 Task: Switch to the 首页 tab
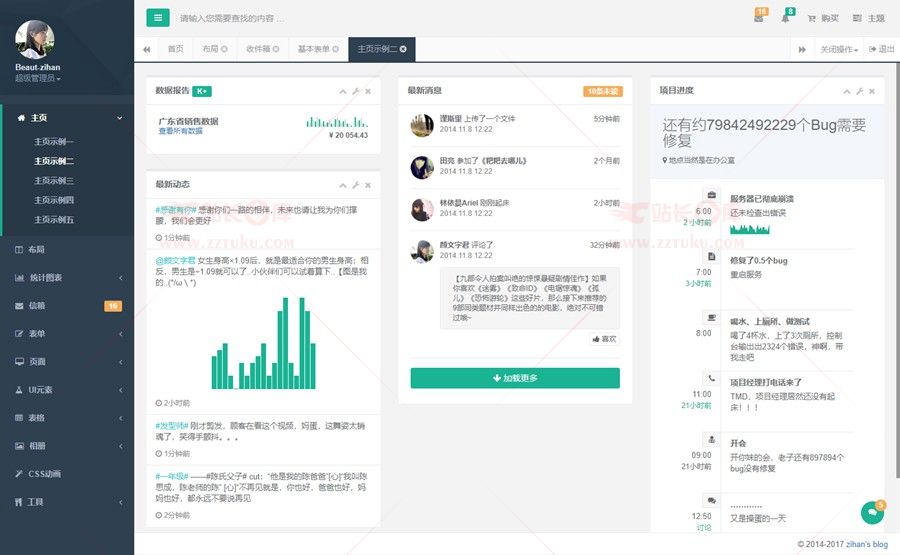click(x=175, y=49)
